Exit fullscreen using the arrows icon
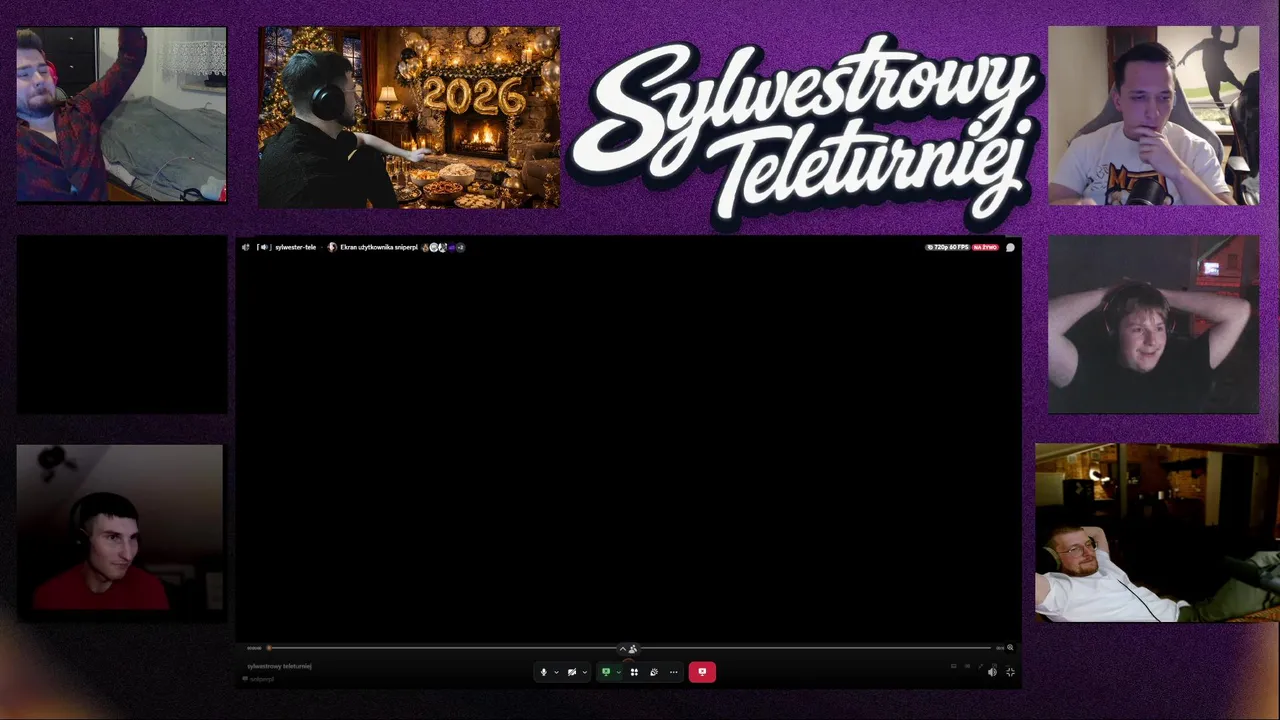 tap(1010, 672)
